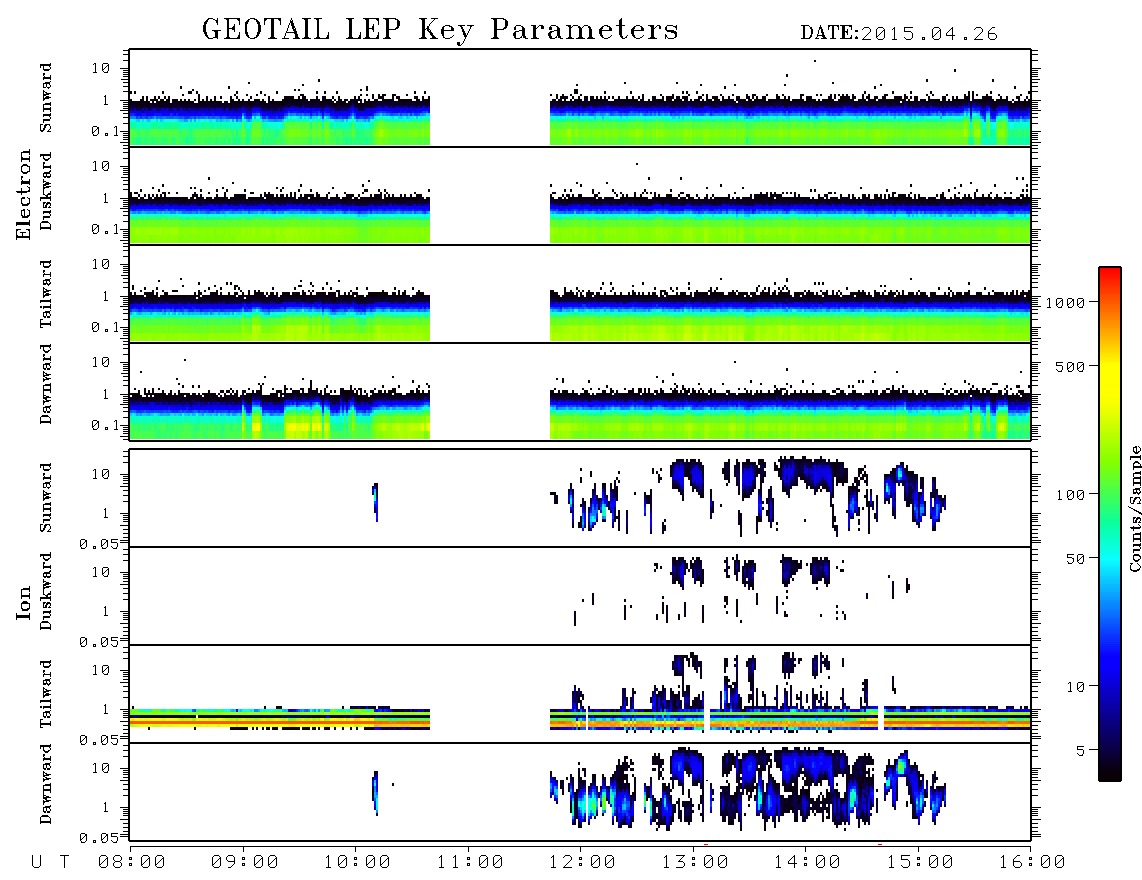This screenshot has width=1142, height=880.
Task: Click the Ion Tailward panel label
Action: pyautogui.click(x=46, y=694)
